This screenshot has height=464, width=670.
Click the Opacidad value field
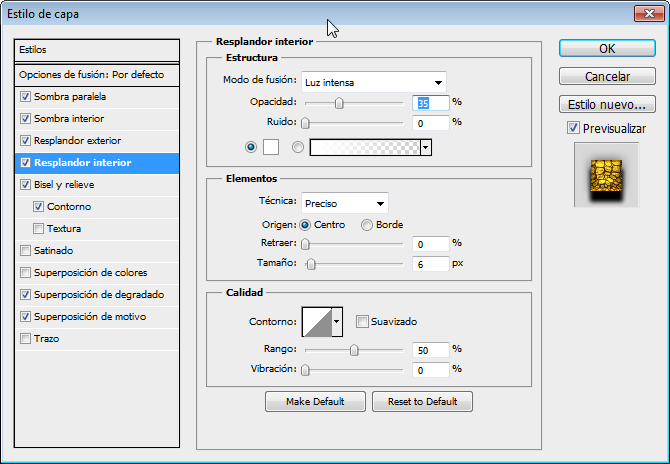click(431, 103)
